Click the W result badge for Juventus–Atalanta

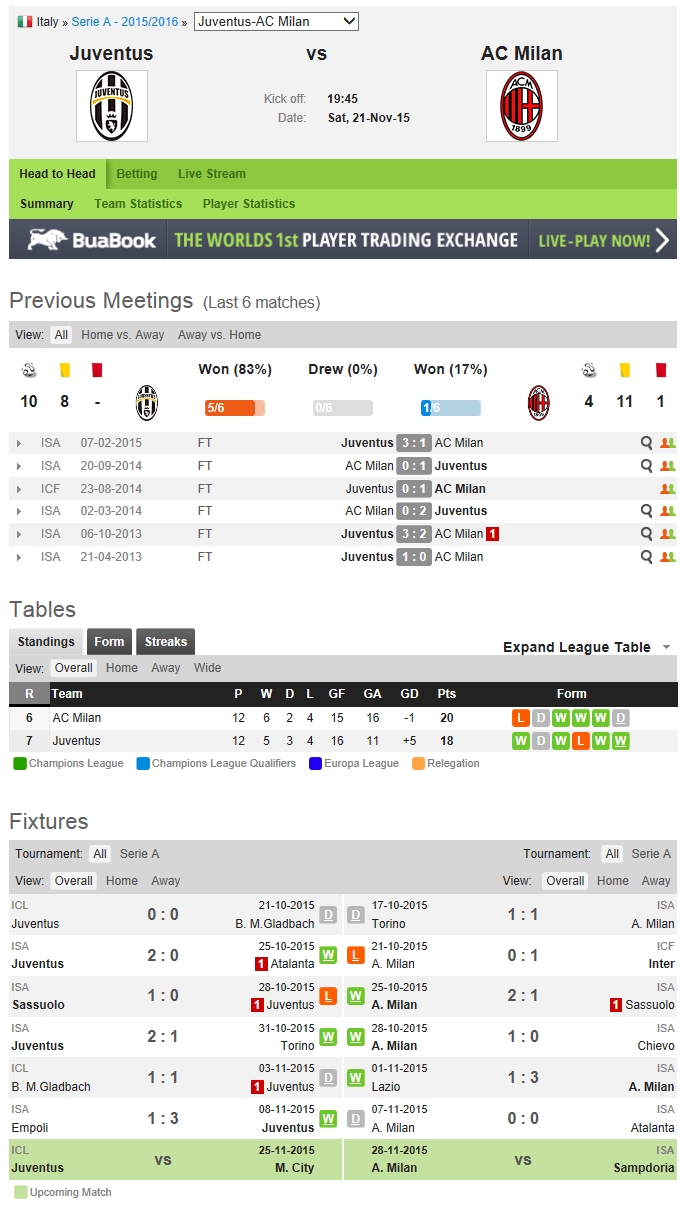328,956
